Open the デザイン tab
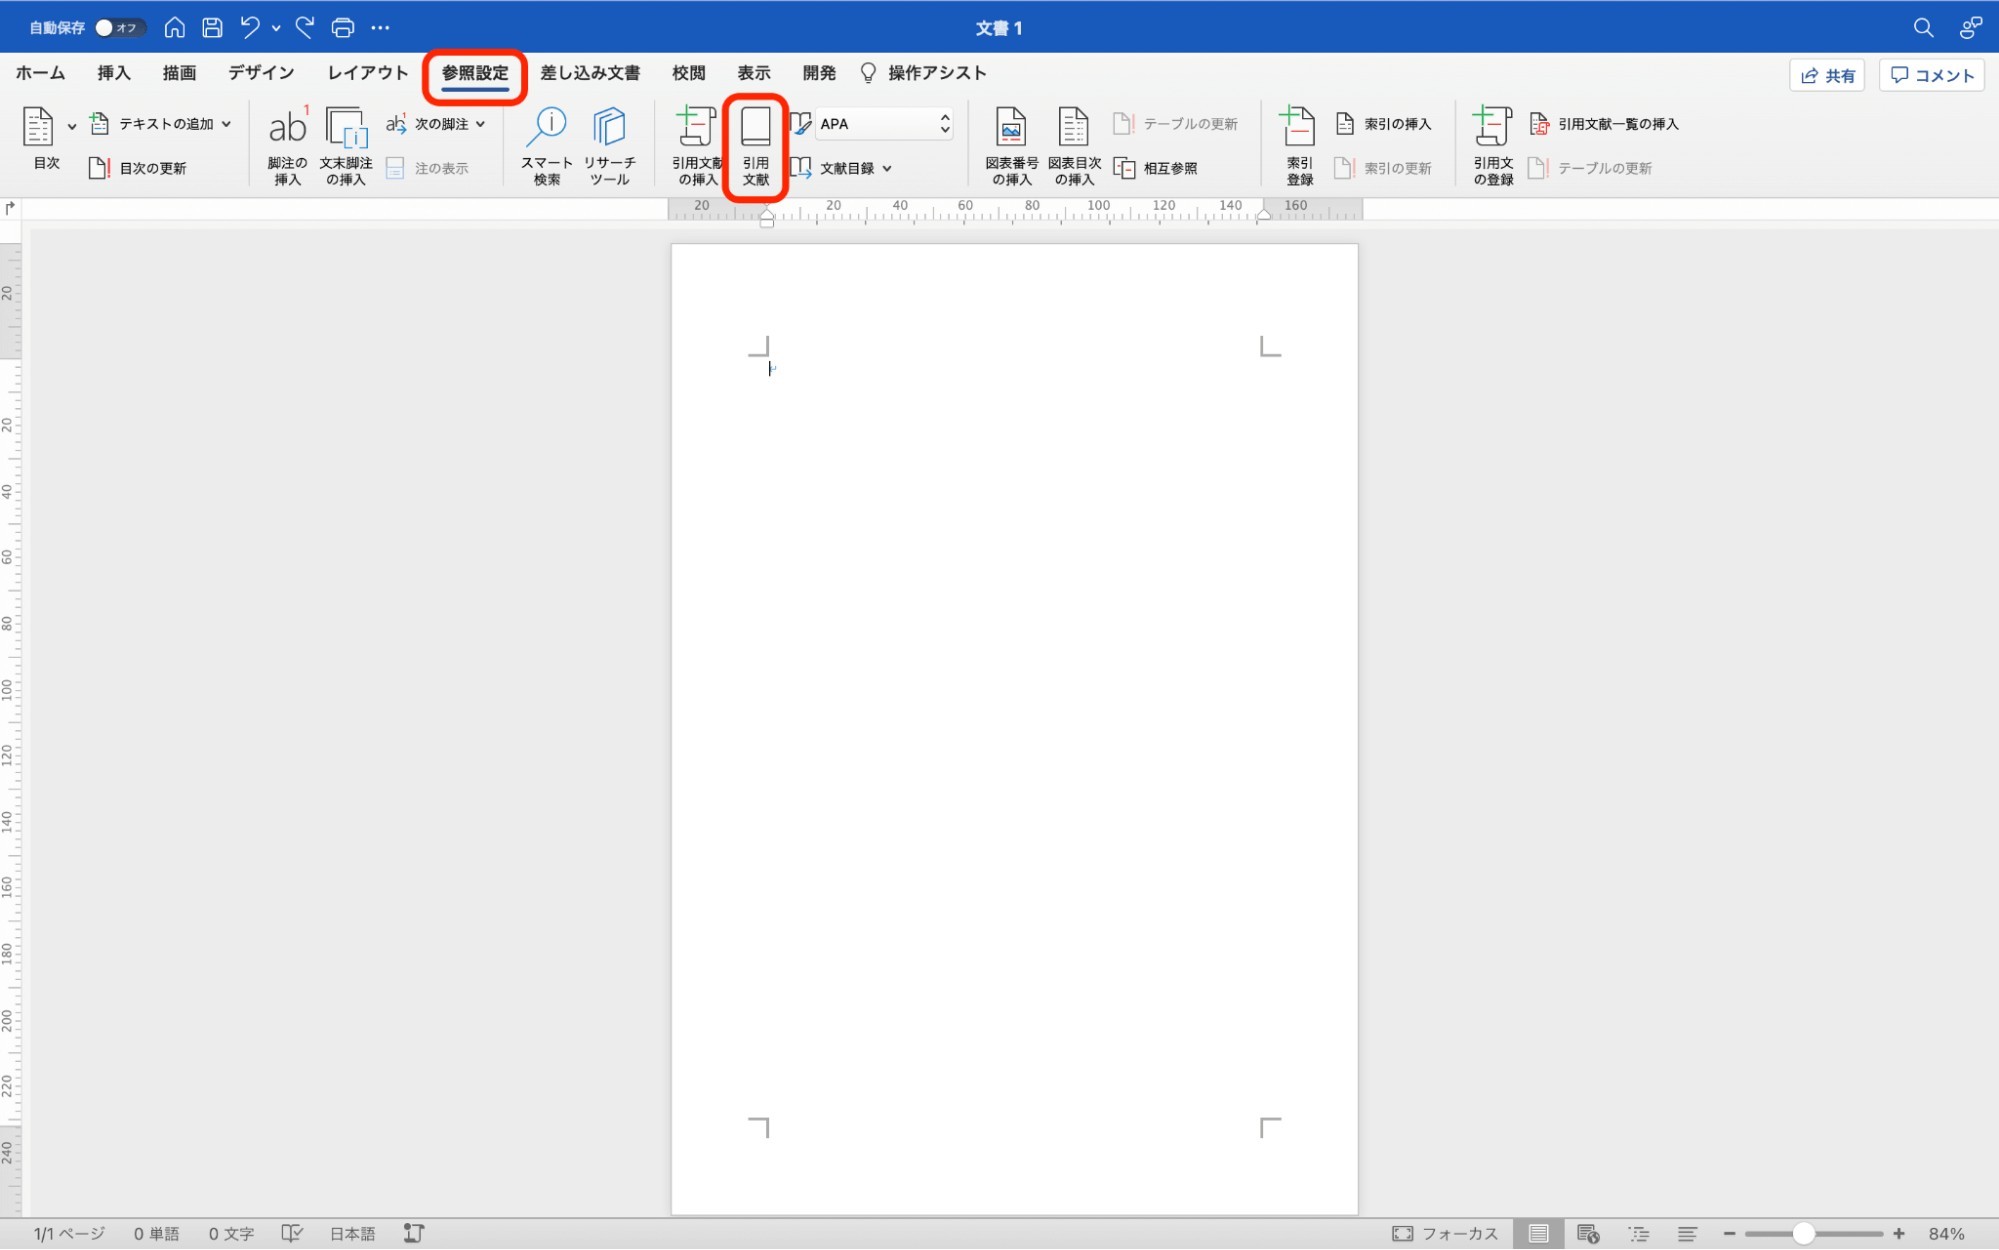 (261, 73)
